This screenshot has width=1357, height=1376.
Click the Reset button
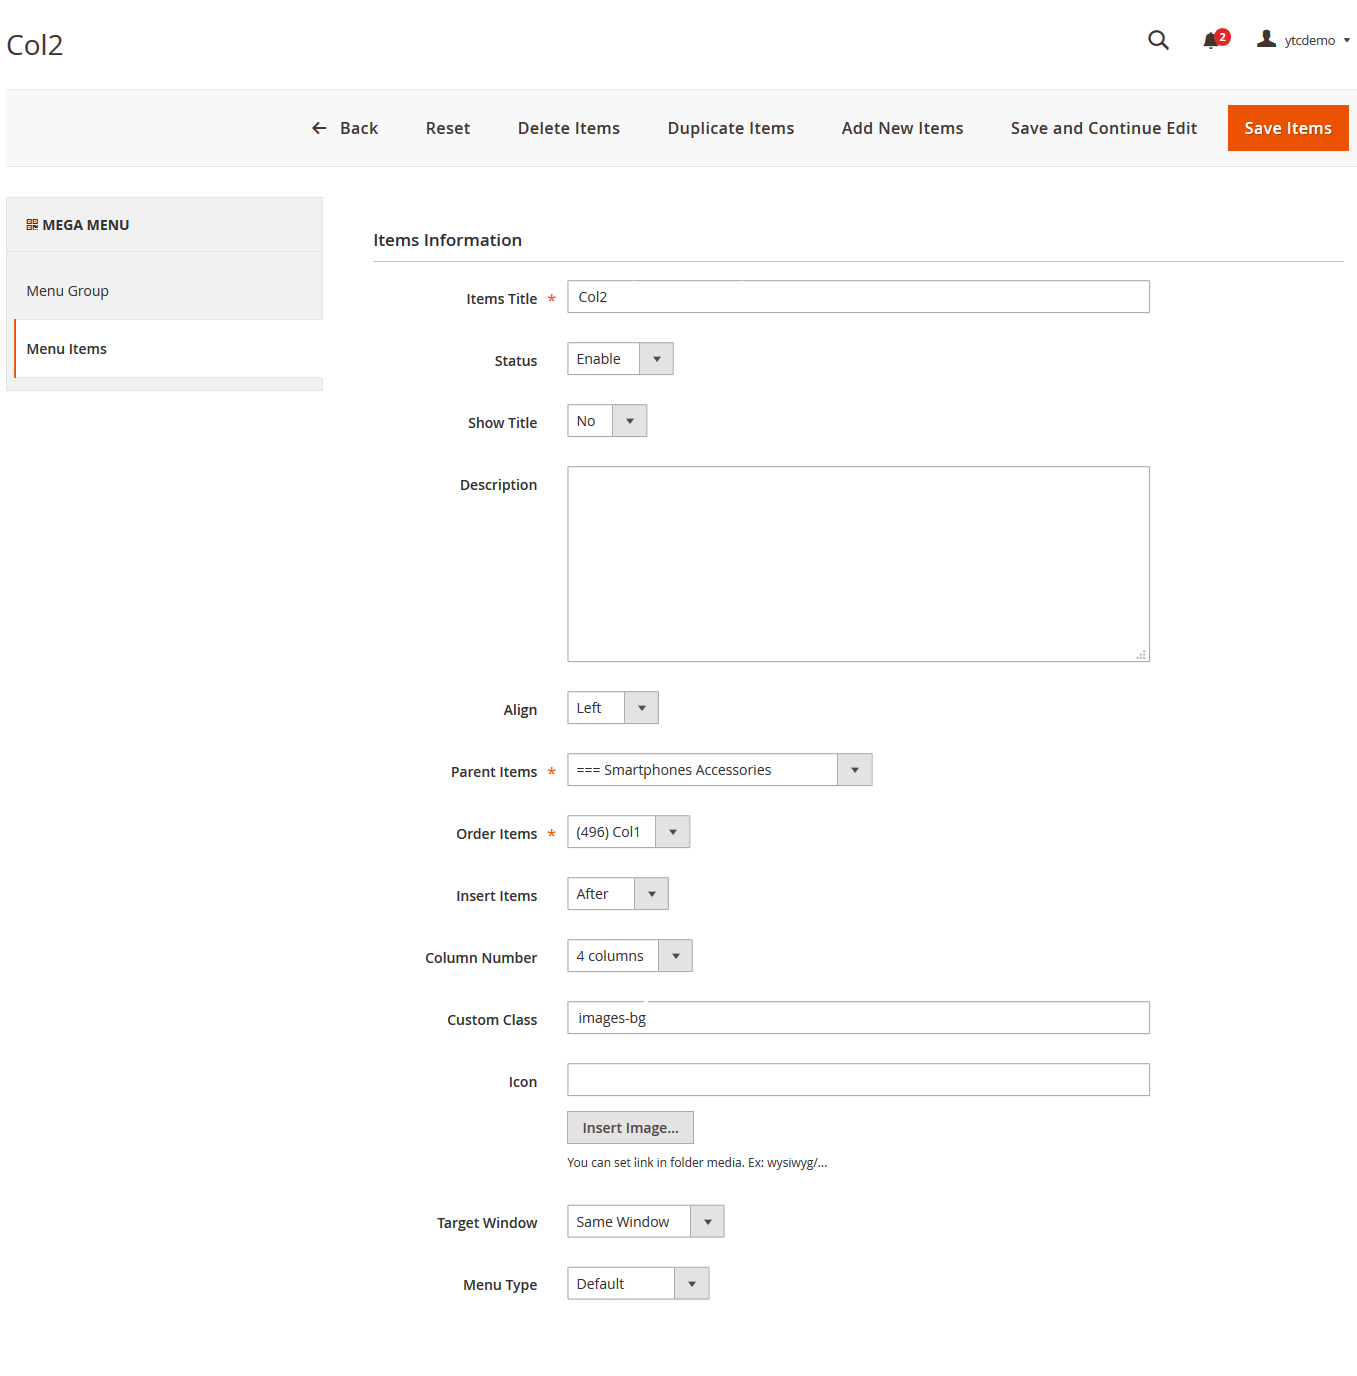coord(448,128)
